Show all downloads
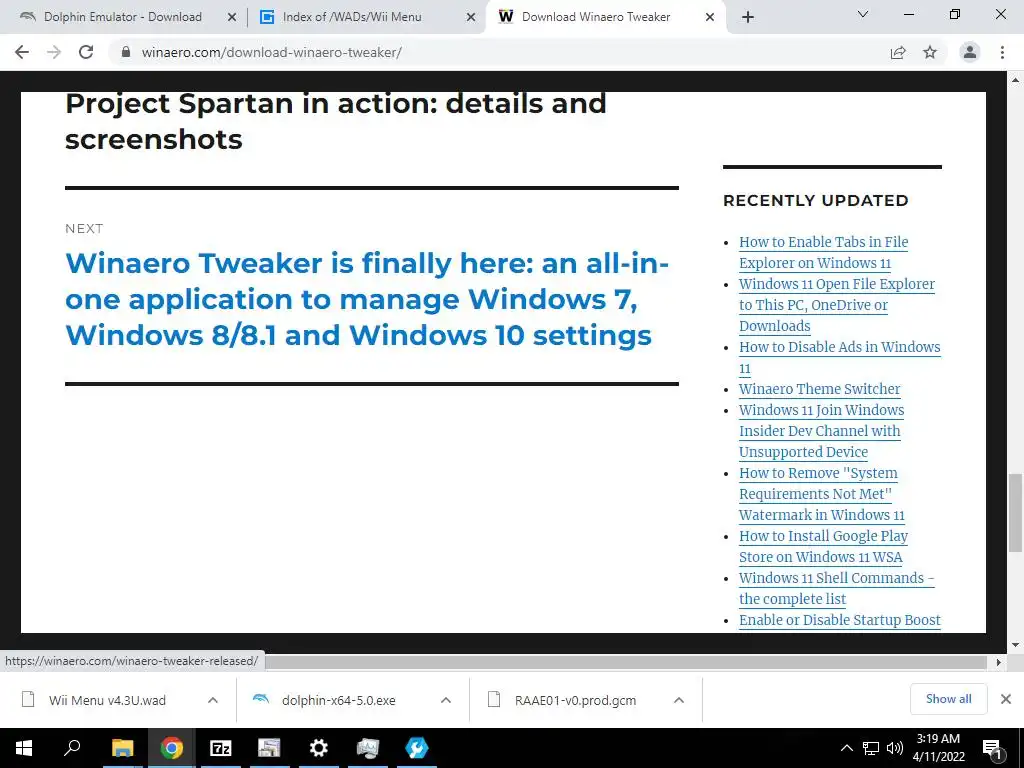 point(948,699)
